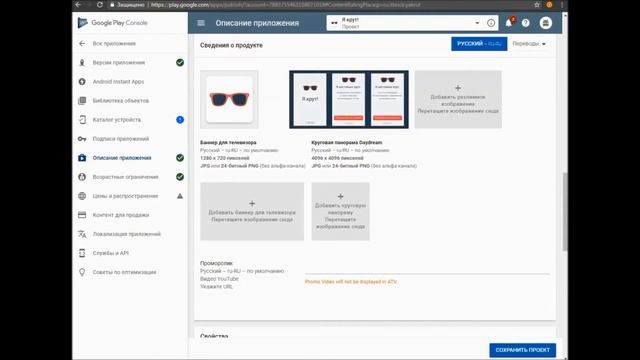Click the 'Возрастные ограничения' sidebar icon
The width and height of the screenshot is (640, 360).
point(82,177)
